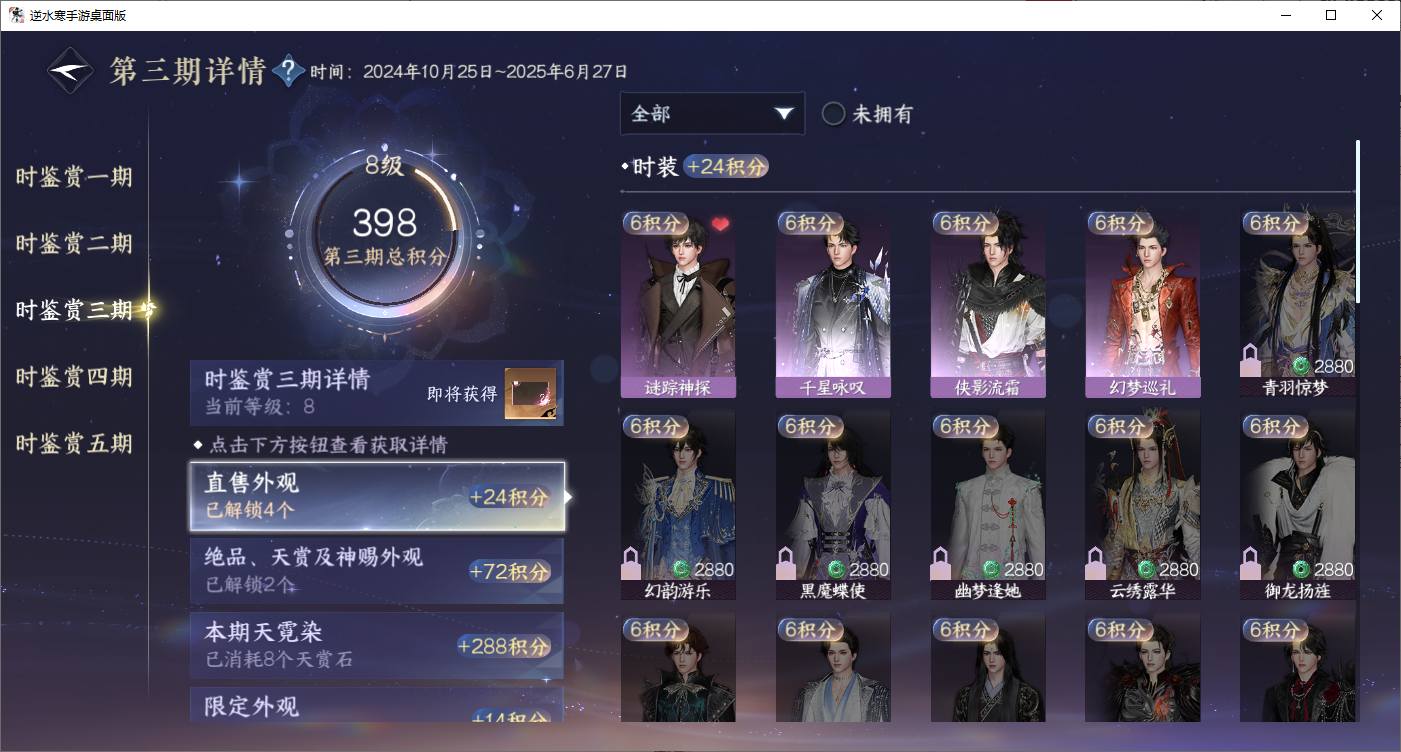Switch to 时鉴赏一期 tab
Screen dimensions: 1401x752
74,178
